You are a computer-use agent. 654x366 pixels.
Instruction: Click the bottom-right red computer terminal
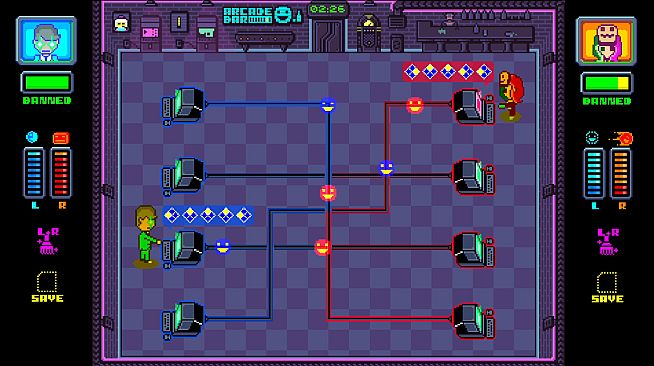473,321
